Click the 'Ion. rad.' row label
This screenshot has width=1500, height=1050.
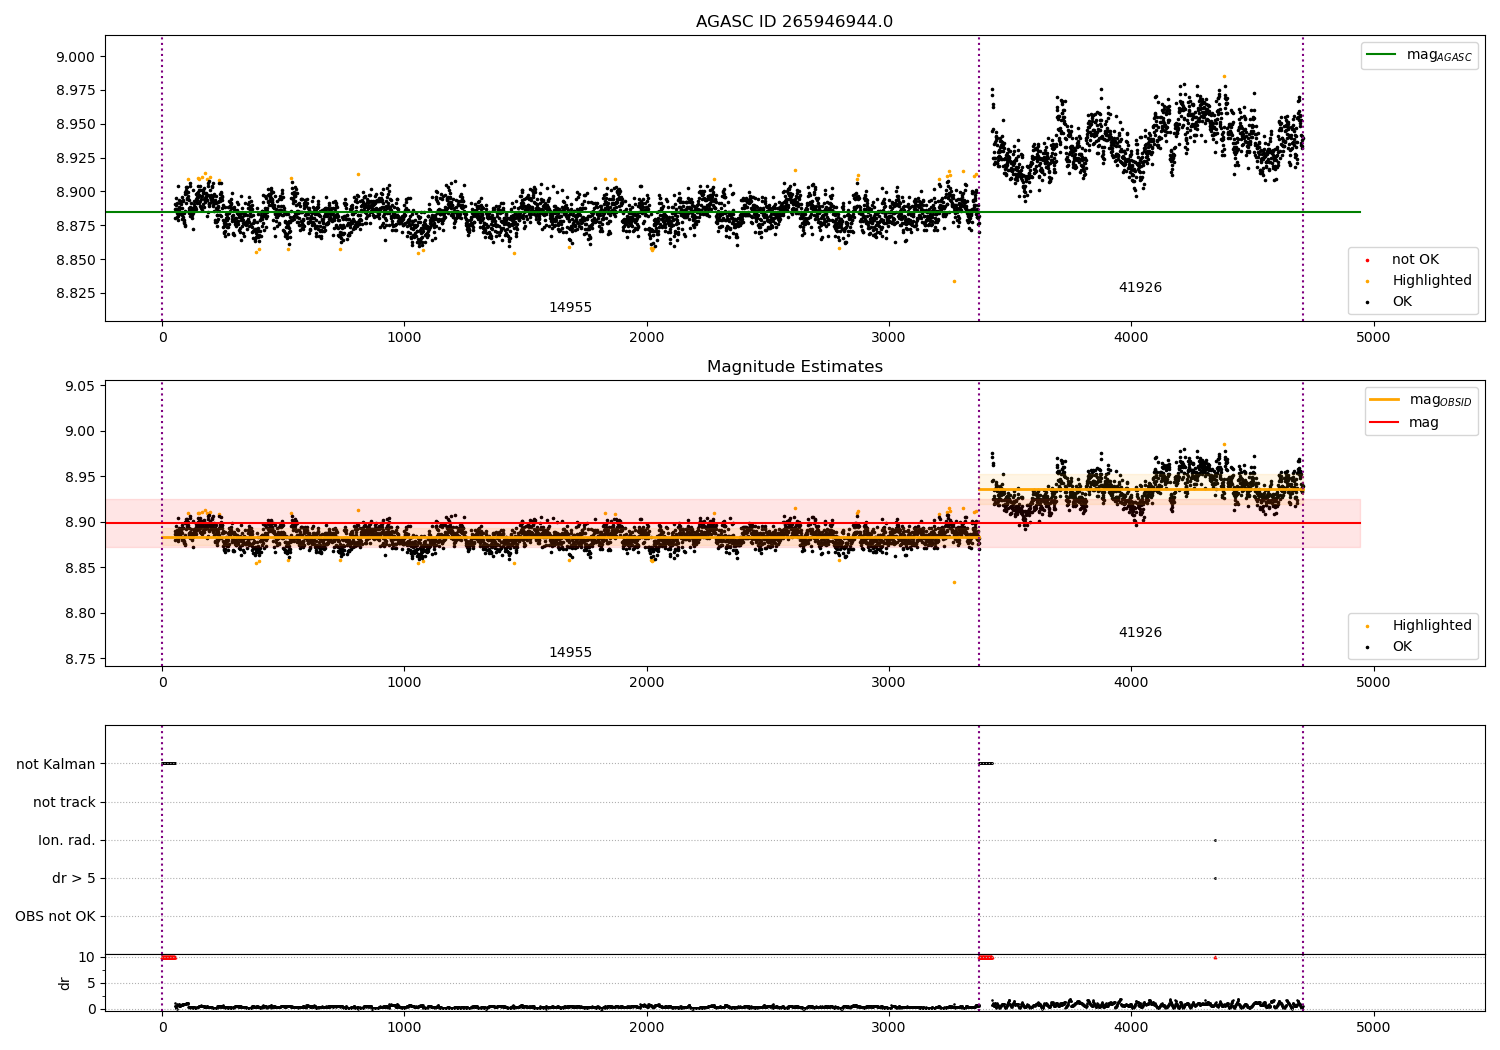[67, 840]
